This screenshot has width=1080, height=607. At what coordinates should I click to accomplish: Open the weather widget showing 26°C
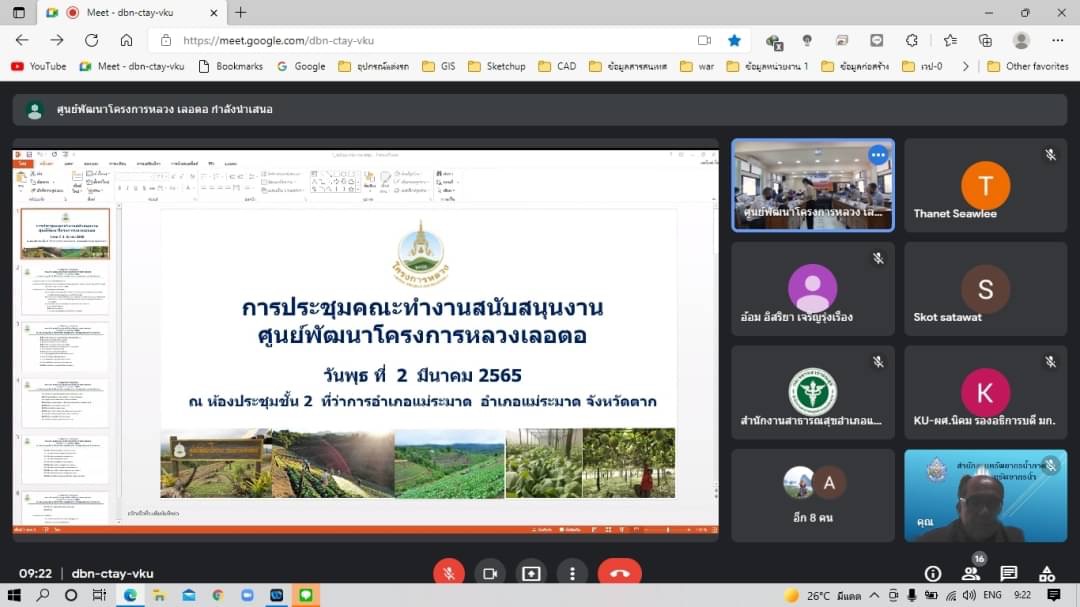pyautogui.click(x=823, y=595)
